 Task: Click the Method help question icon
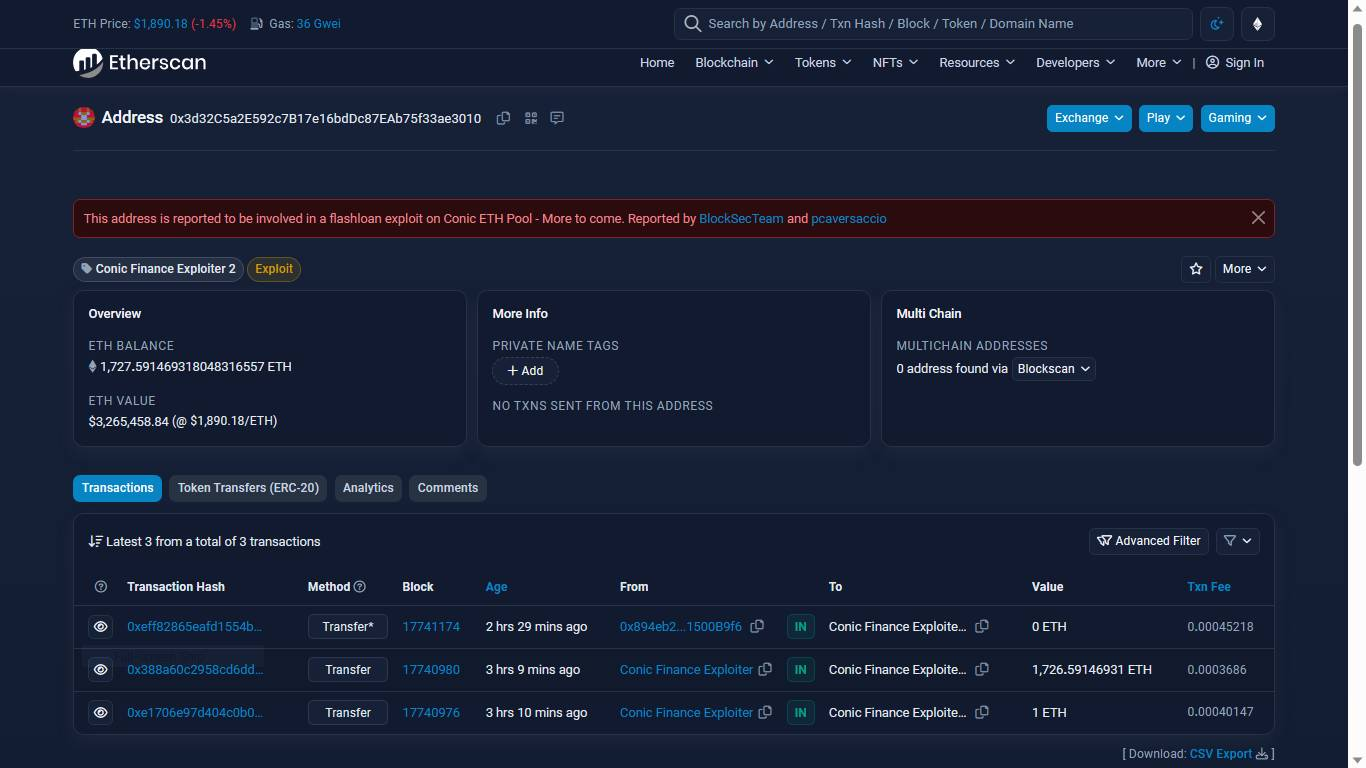coord(360,587)
